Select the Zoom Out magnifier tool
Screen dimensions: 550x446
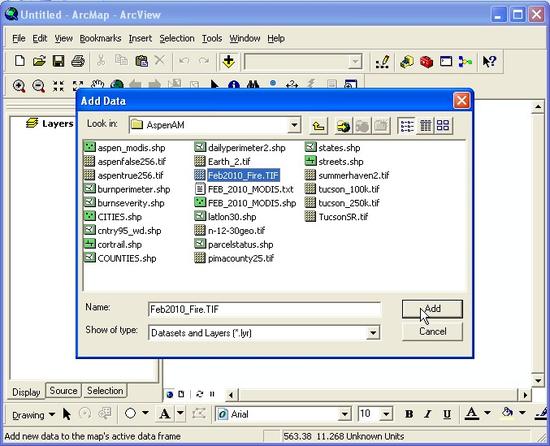(38, 86)
